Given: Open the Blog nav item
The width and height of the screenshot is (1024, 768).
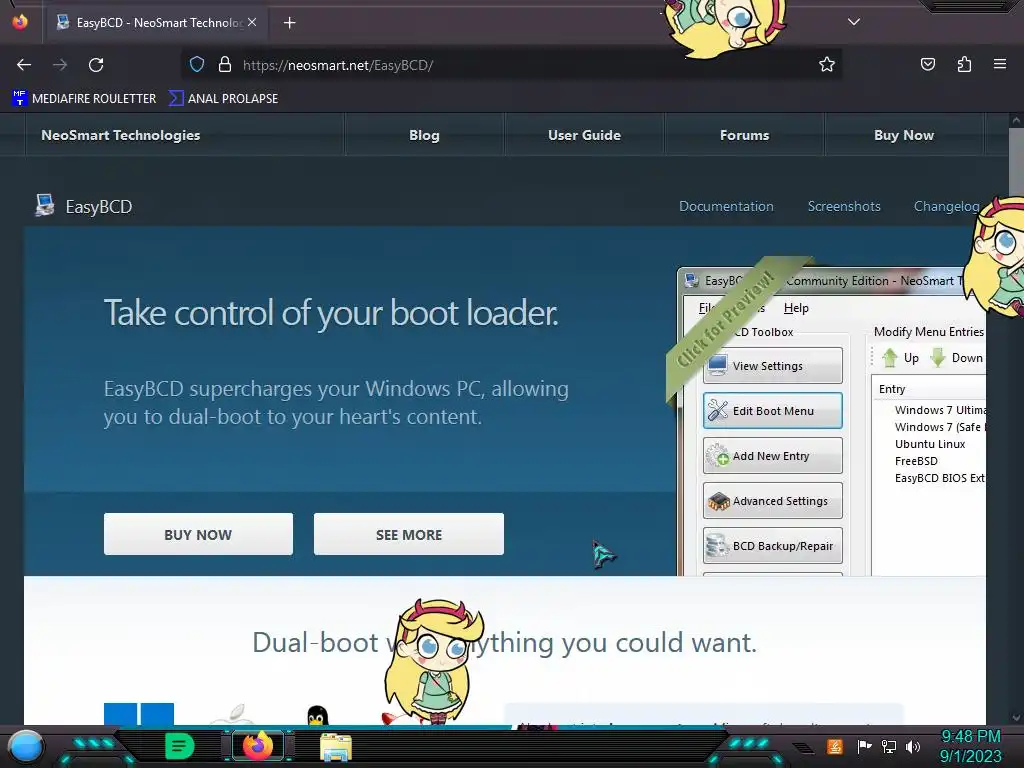Looking at the screenshot, I should click(x=424, y=135).
